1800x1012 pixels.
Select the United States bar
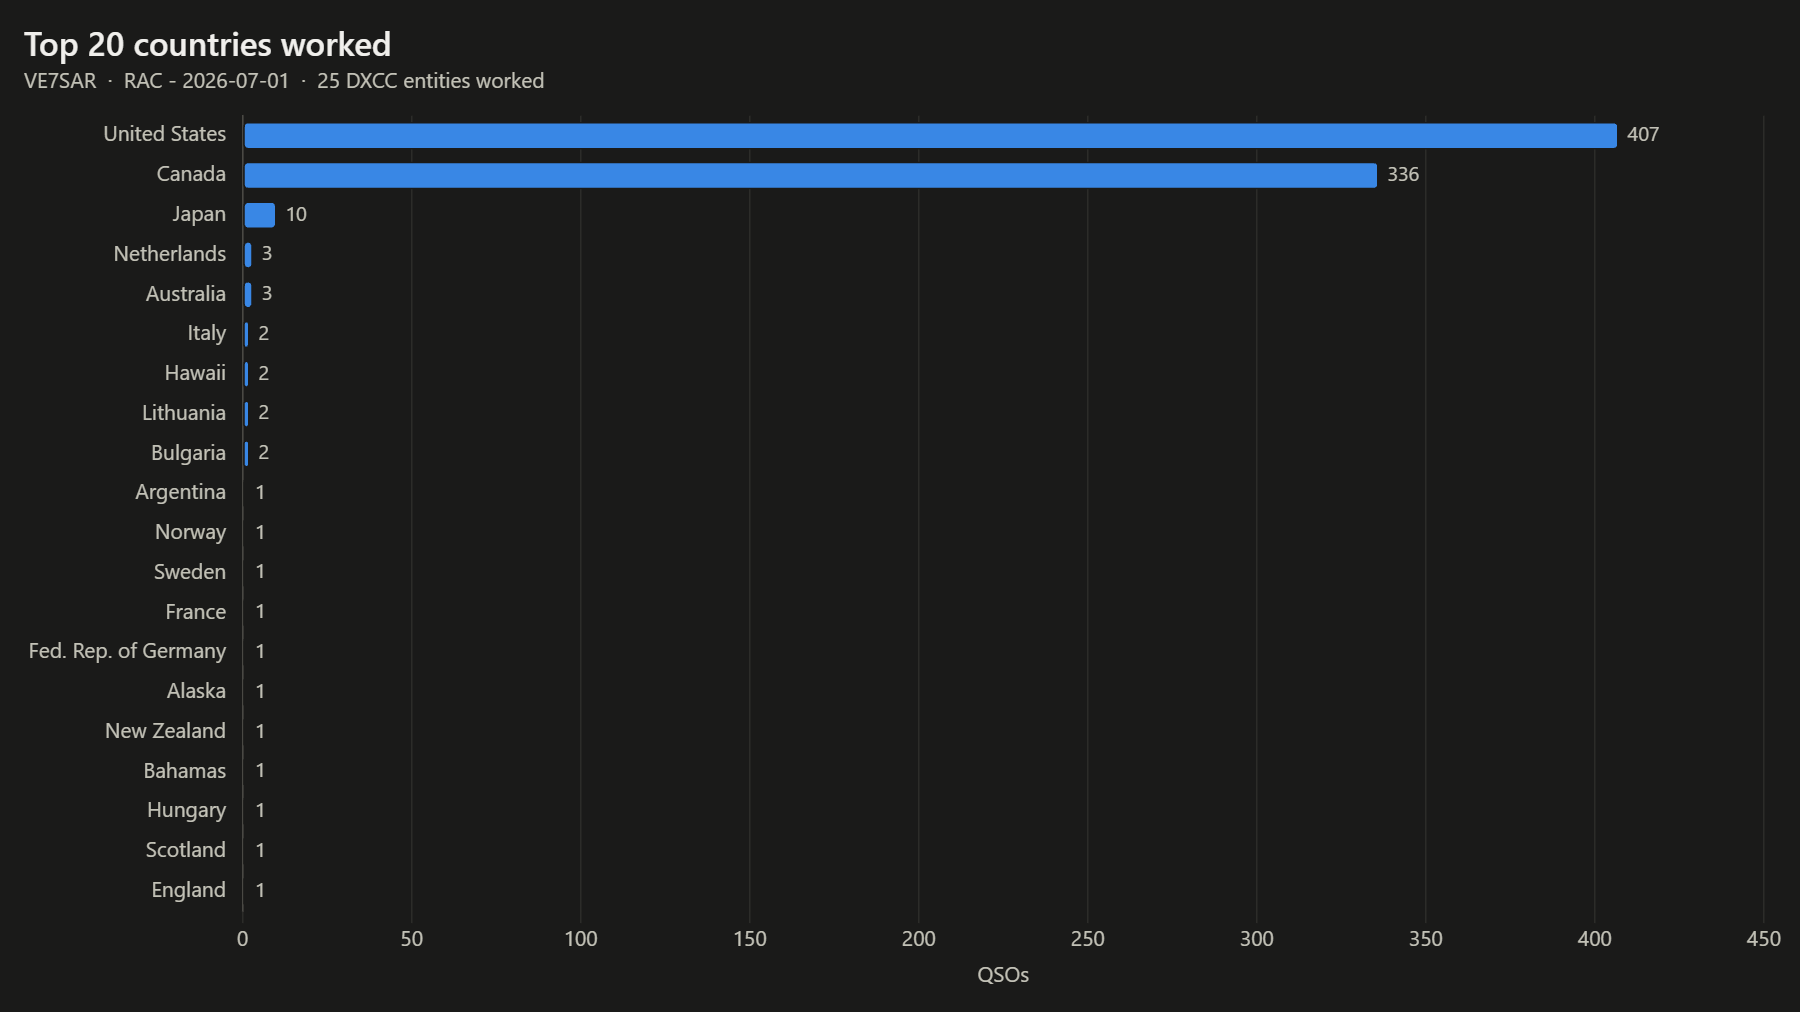pyautogui.click(x=930, y=135)
